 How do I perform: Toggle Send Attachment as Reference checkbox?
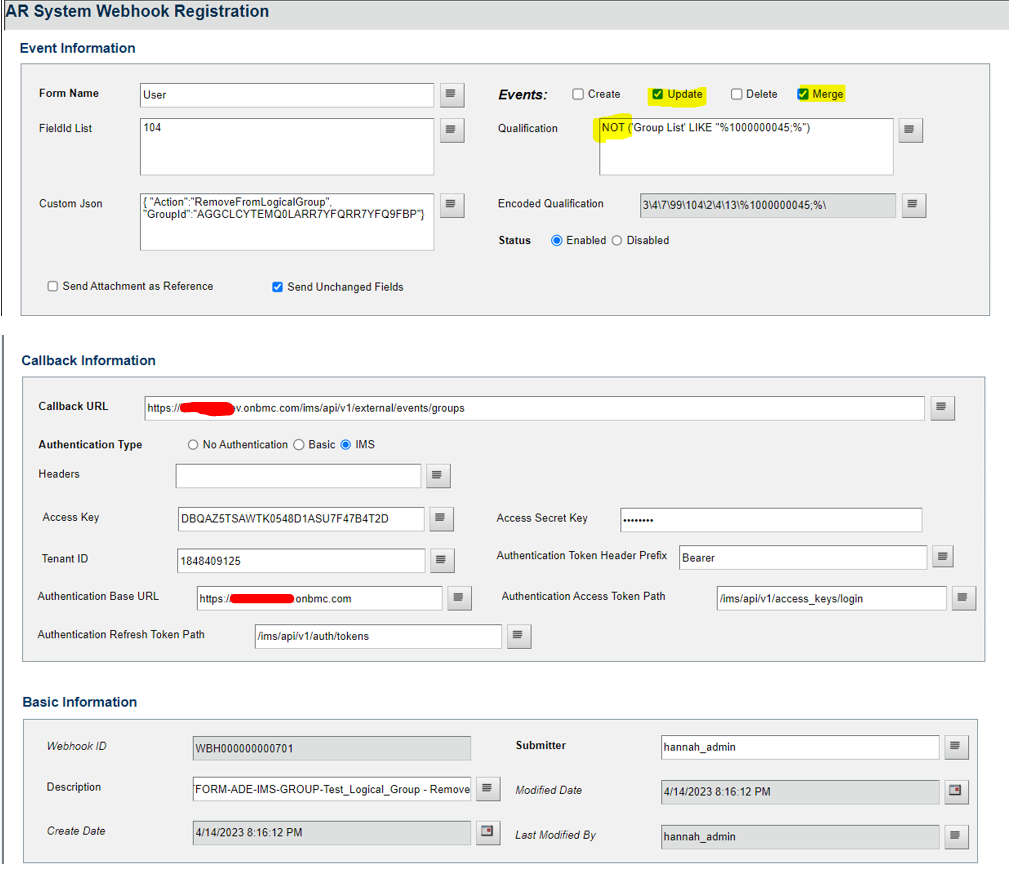pos(51,286)
